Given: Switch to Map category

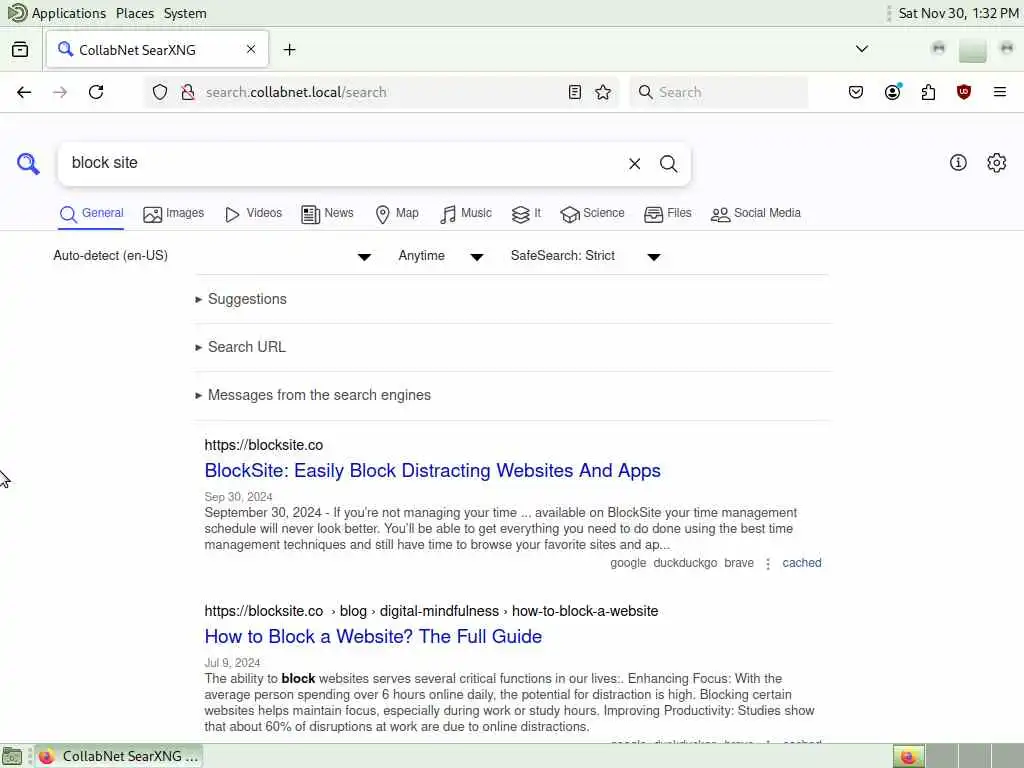Looking at the screenshot, I should point(396,214).
